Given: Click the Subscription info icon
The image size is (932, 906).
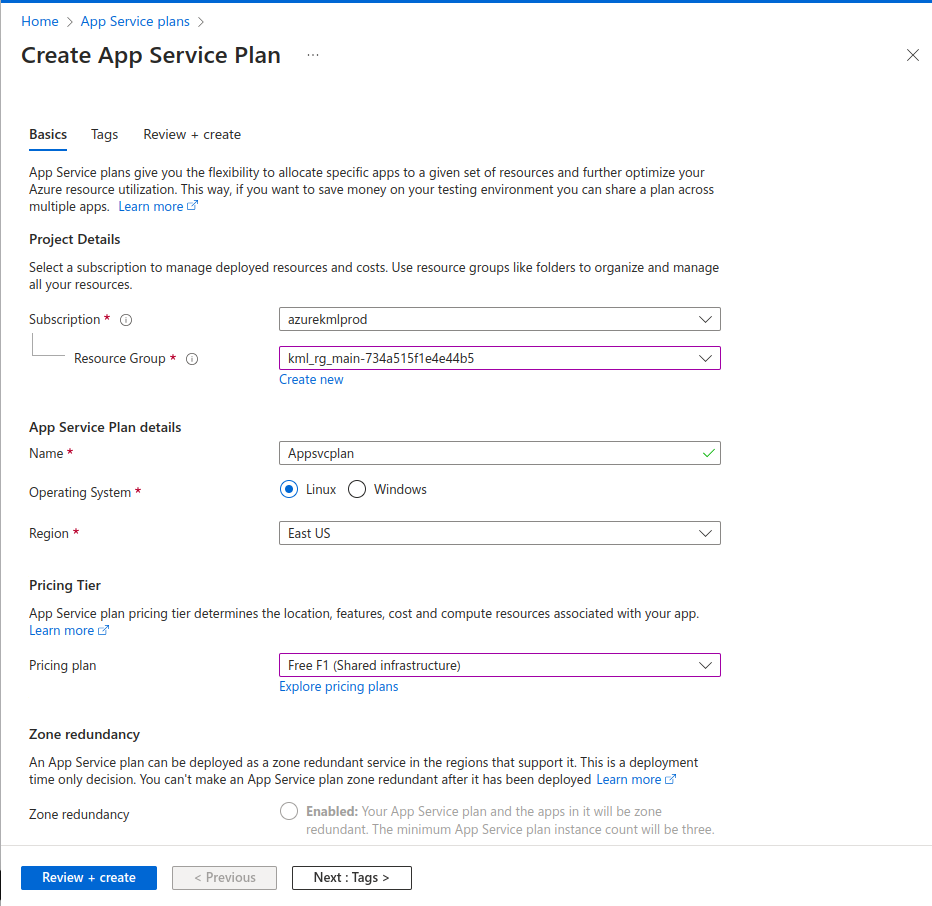Looking at the screenshot, I should click(126, 320).
